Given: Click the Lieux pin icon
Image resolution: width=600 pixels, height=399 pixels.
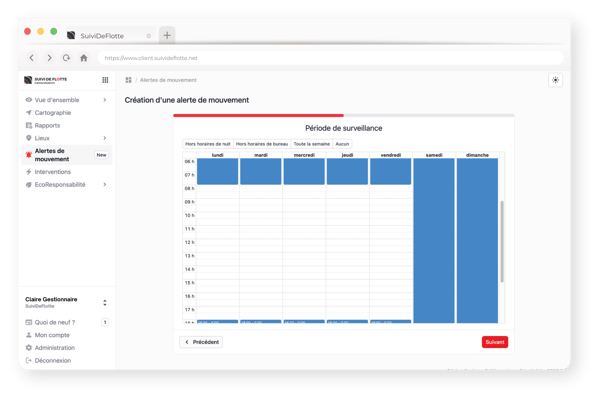Looking at the screenshot, I should pos(29,138).
